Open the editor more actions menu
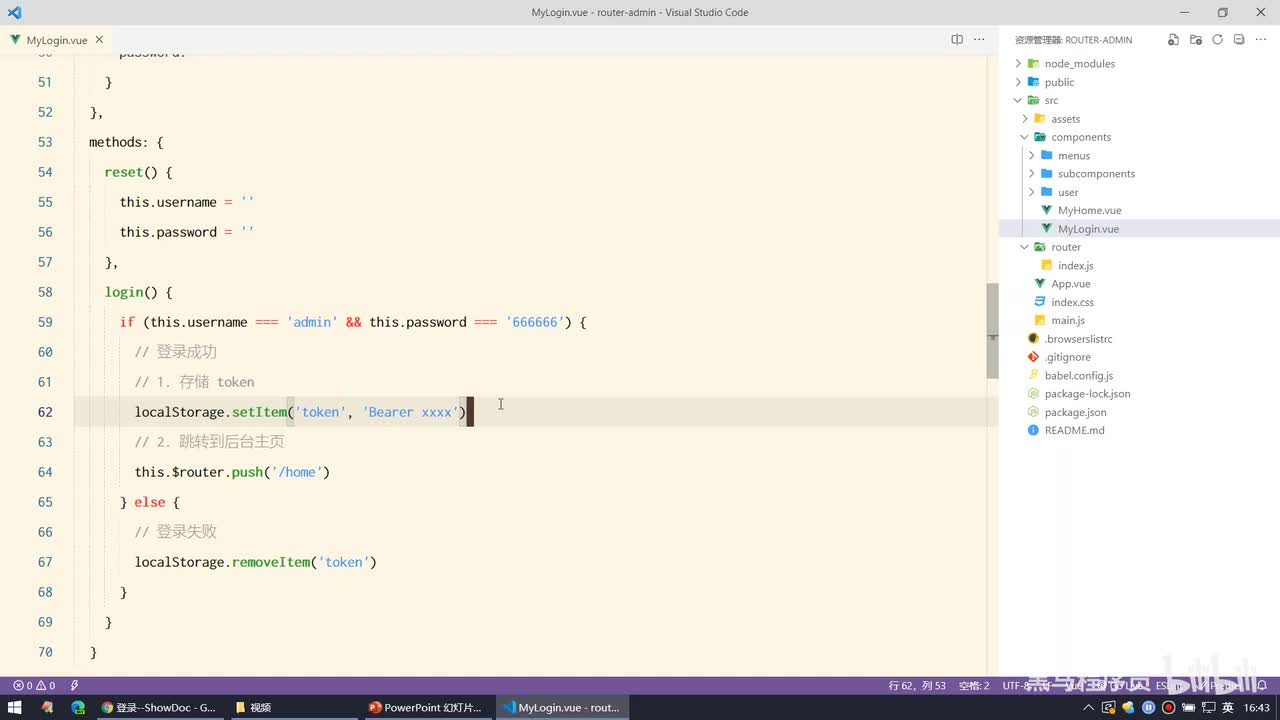Image resolution: width=1280 pixels, height=720 pixels. 981,40
